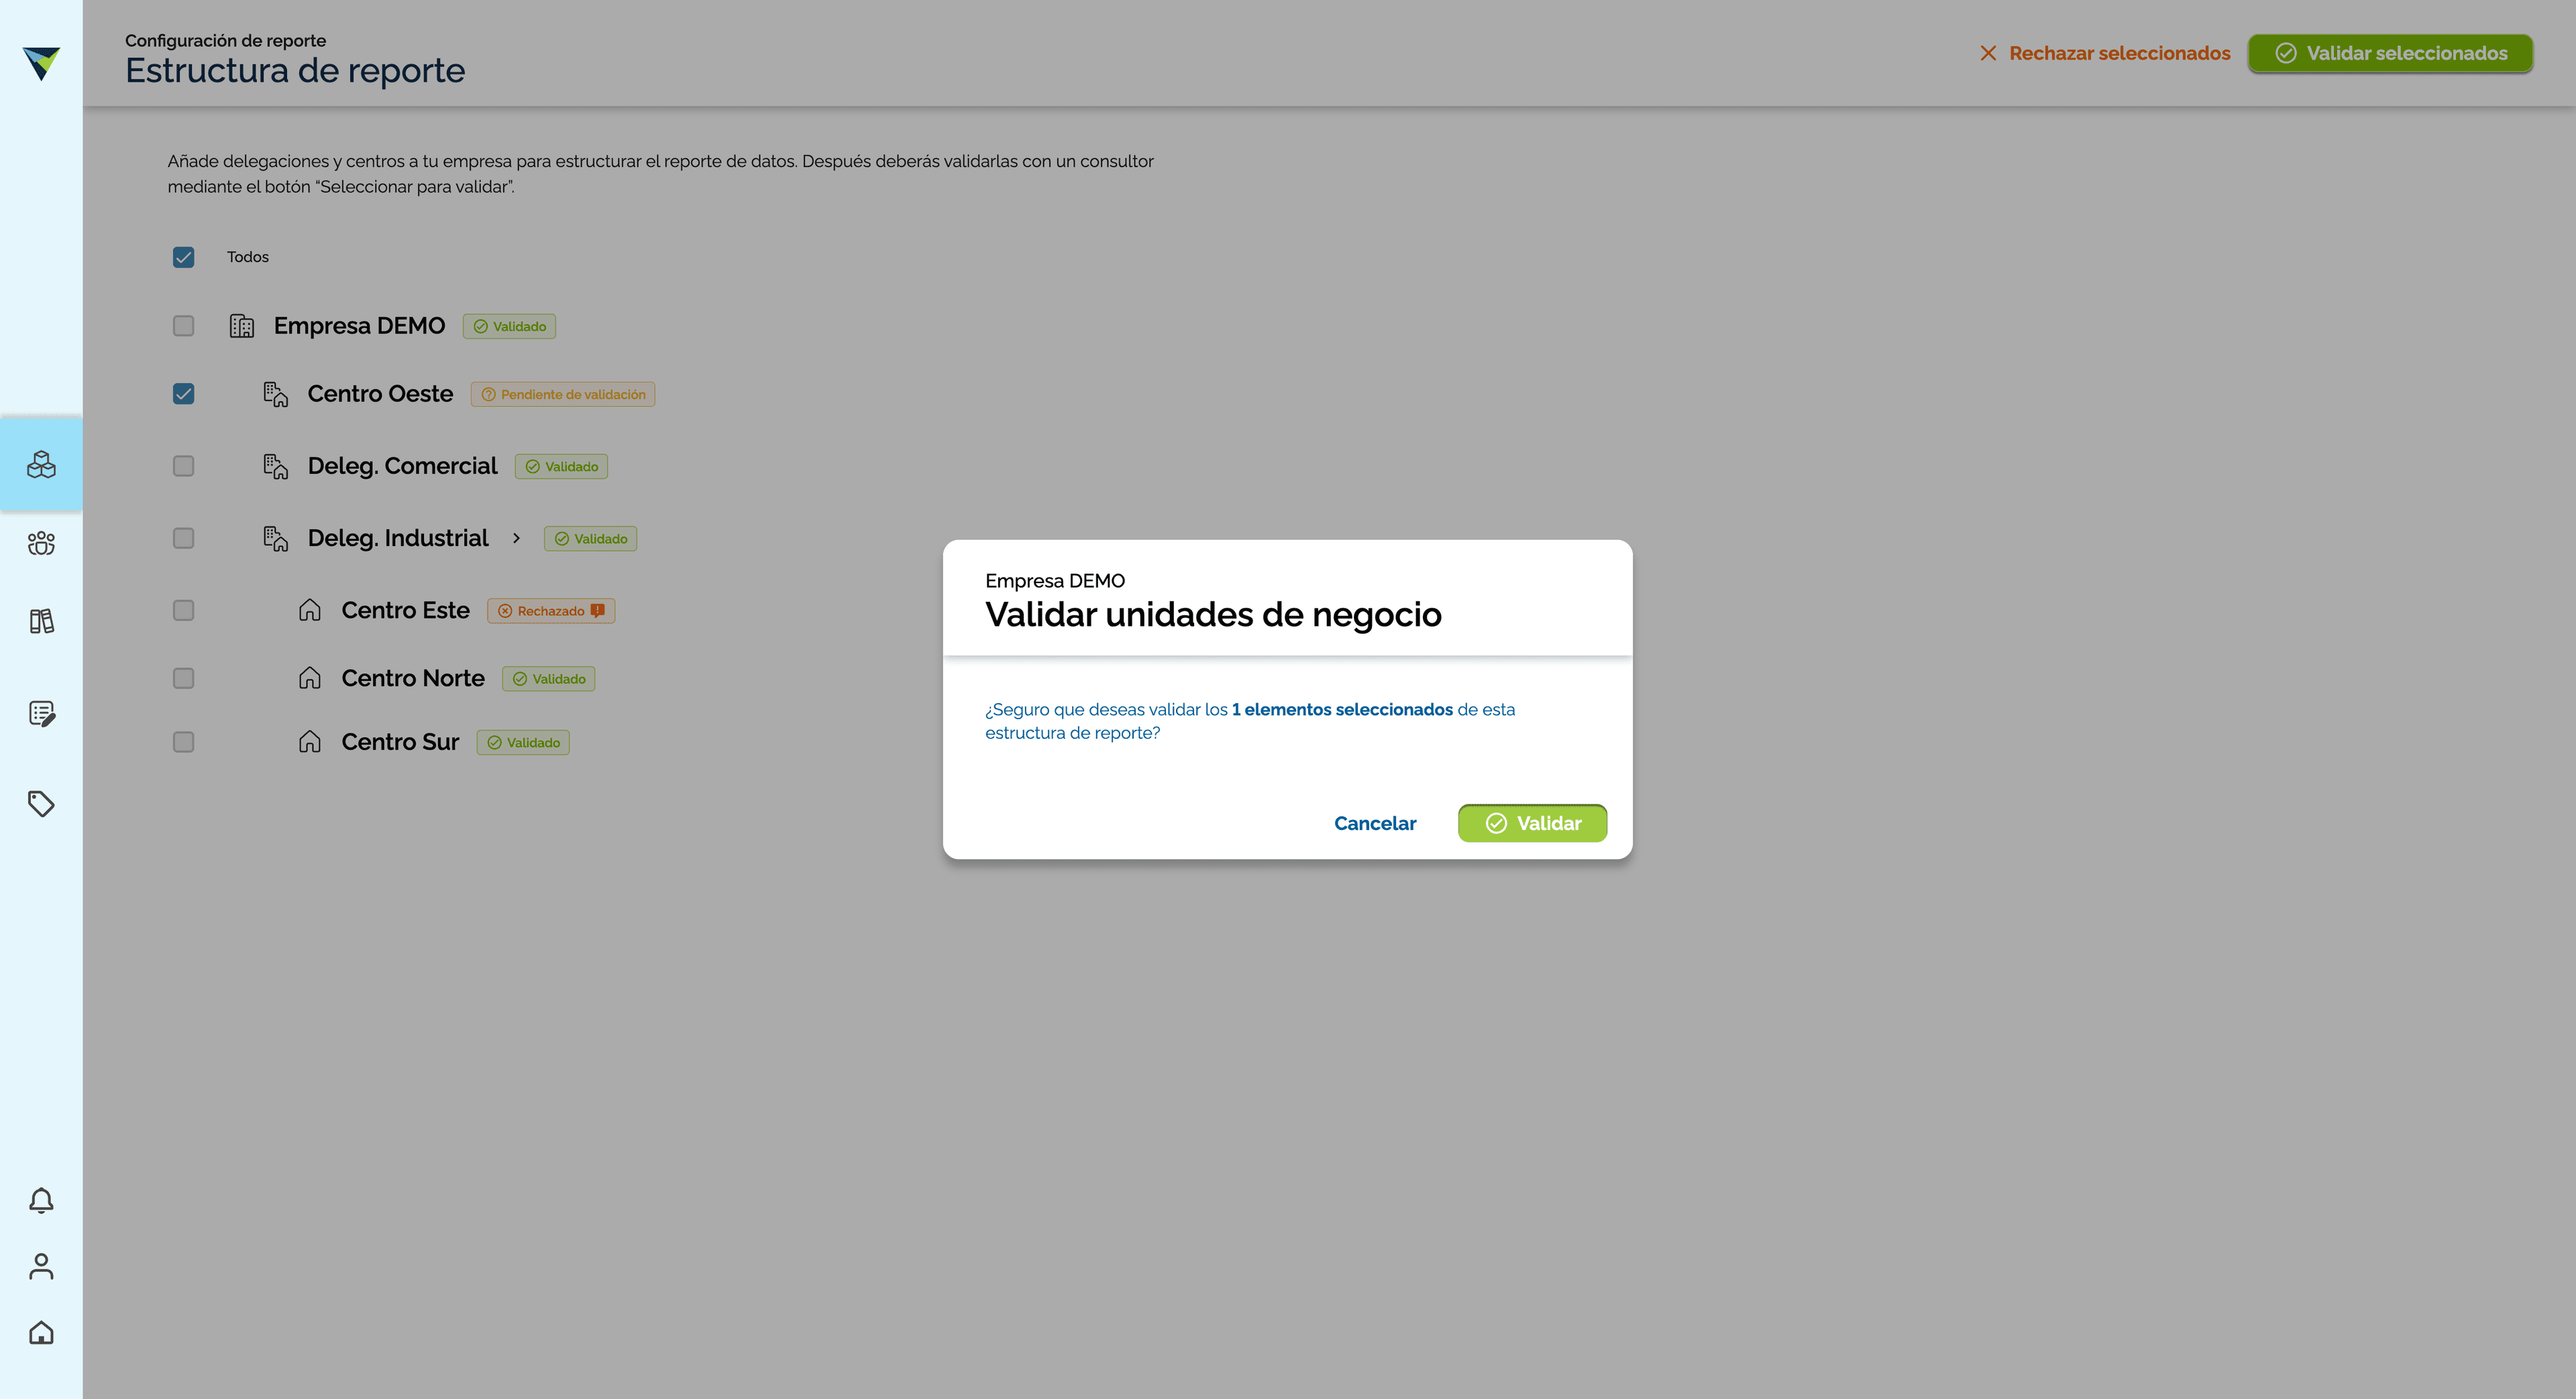
Task: Click the dialog title Validar unidades de negocio
Action: point(1213,614)
